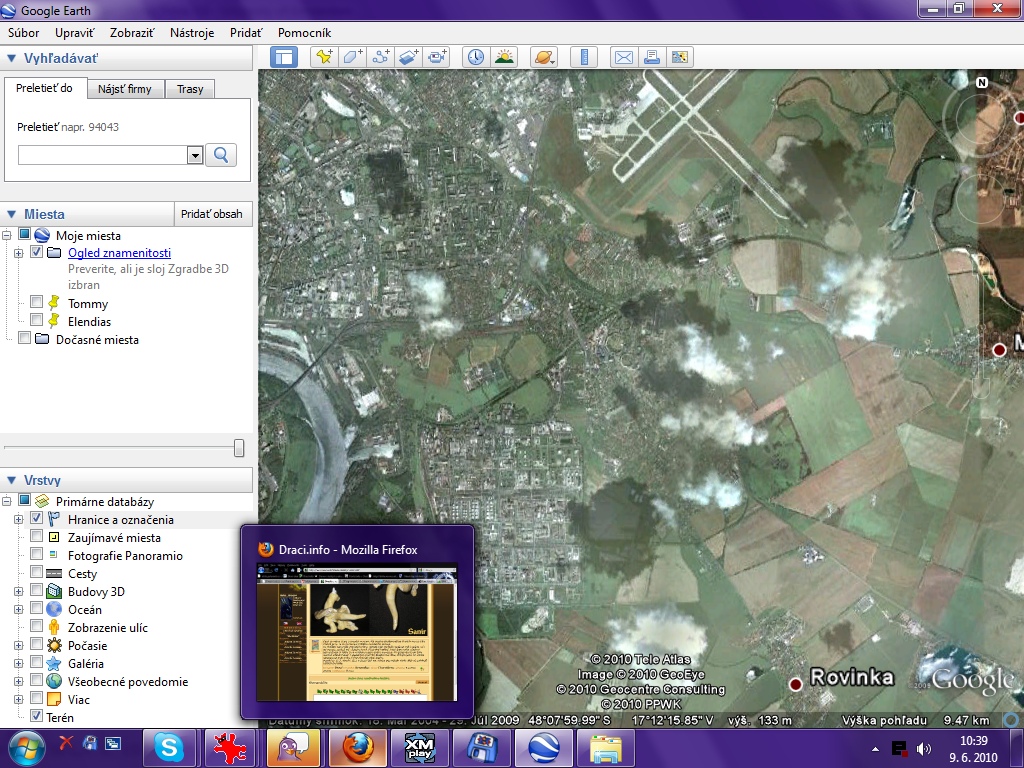Select the Tommy placemark pin icon
1024x768 pixels.
54,303
